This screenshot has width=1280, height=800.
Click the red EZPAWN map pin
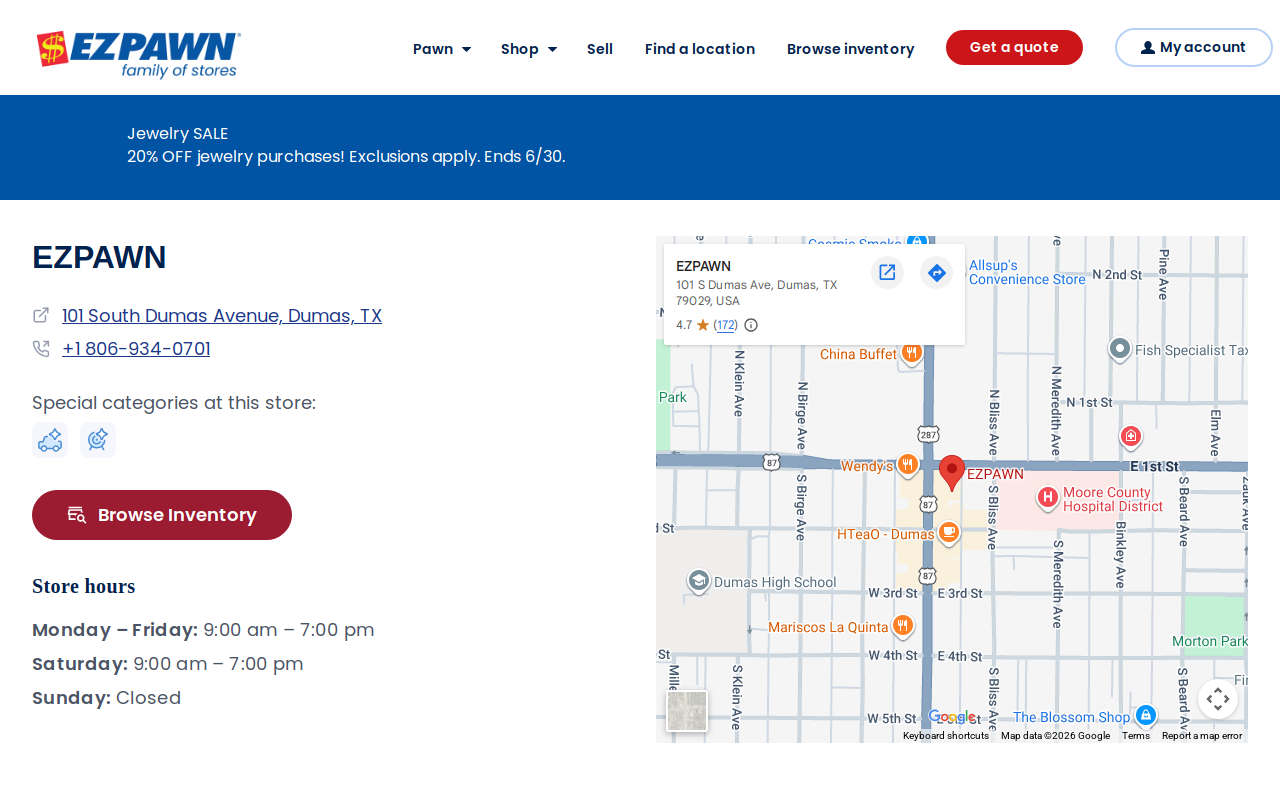[952, 472]
